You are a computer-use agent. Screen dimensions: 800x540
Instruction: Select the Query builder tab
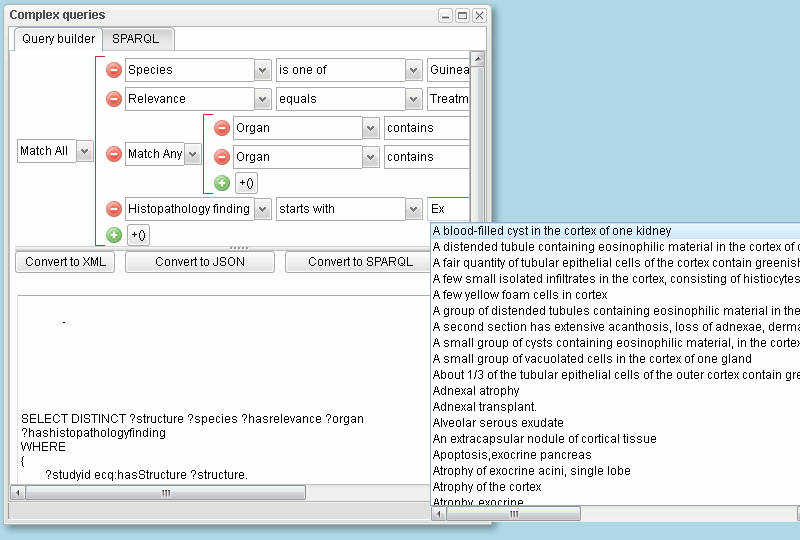(x=59, y=39)
